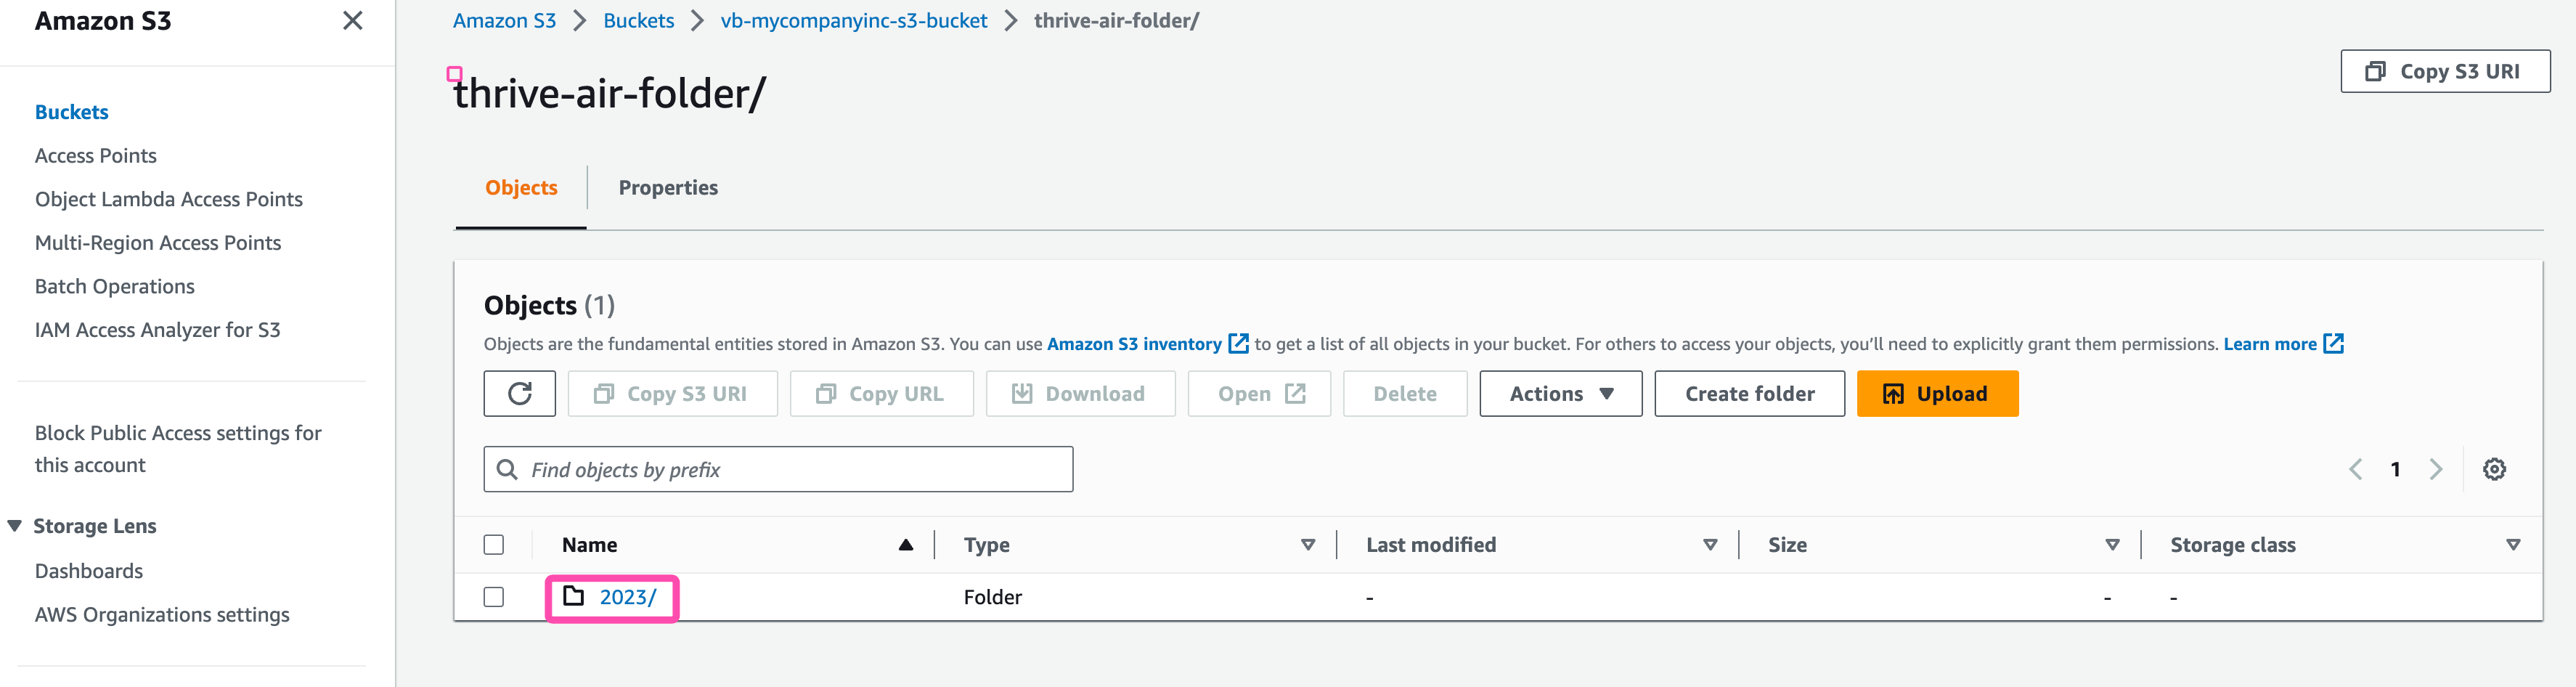
Task: Click the Name column header
Action: click(x=589, y=545)
